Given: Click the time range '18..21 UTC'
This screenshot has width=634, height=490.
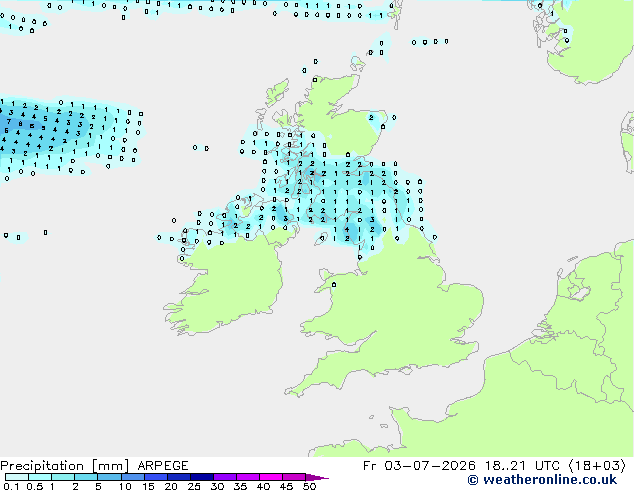Looking at the screenshot, I should click(522, 466).
